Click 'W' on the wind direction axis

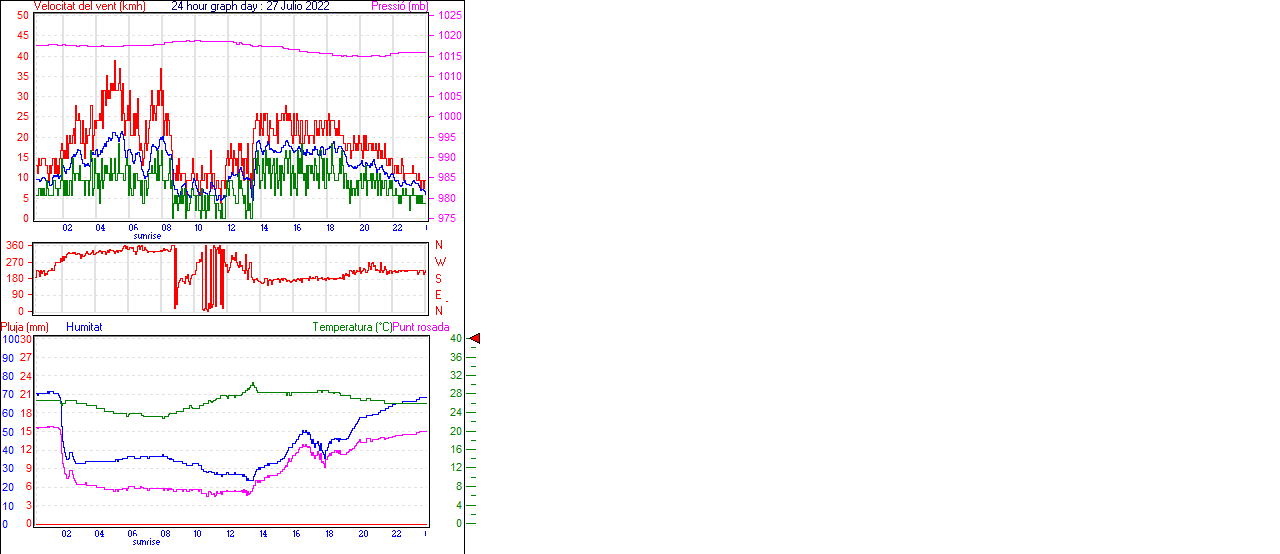click(x=439, y=262)
